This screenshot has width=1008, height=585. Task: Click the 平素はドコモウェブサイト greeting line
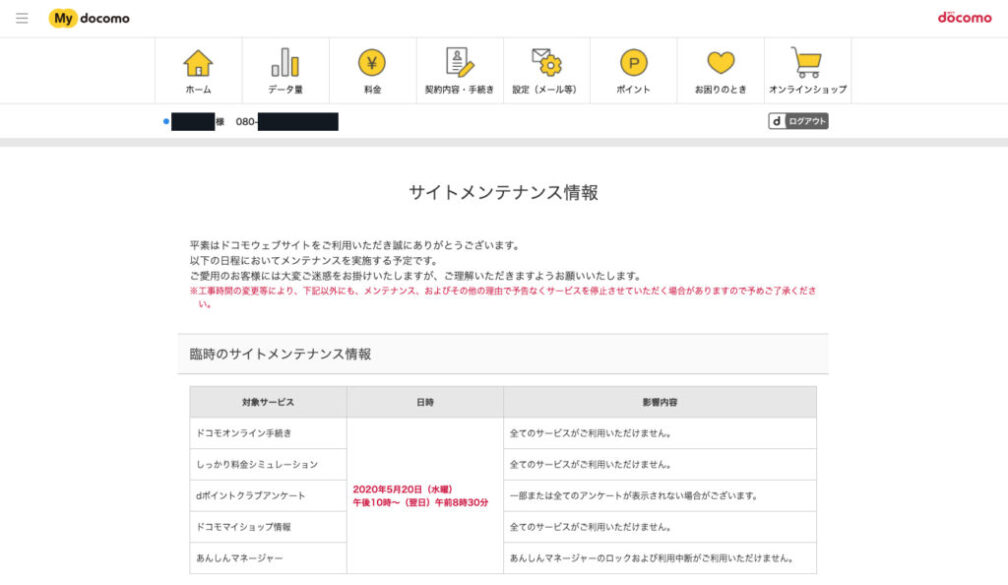[355, 245]
